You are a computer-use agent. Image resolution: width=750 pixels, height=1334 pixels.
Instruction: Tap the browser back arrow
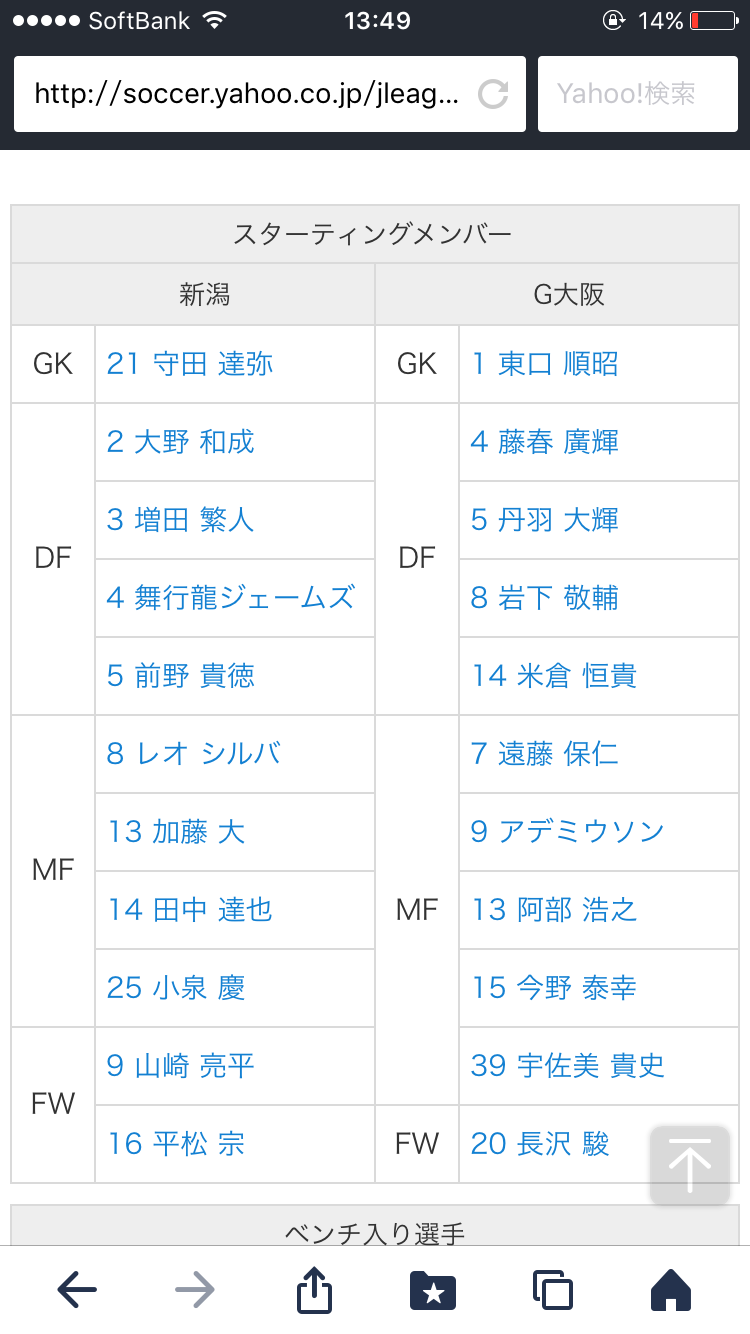point(77,1290)
